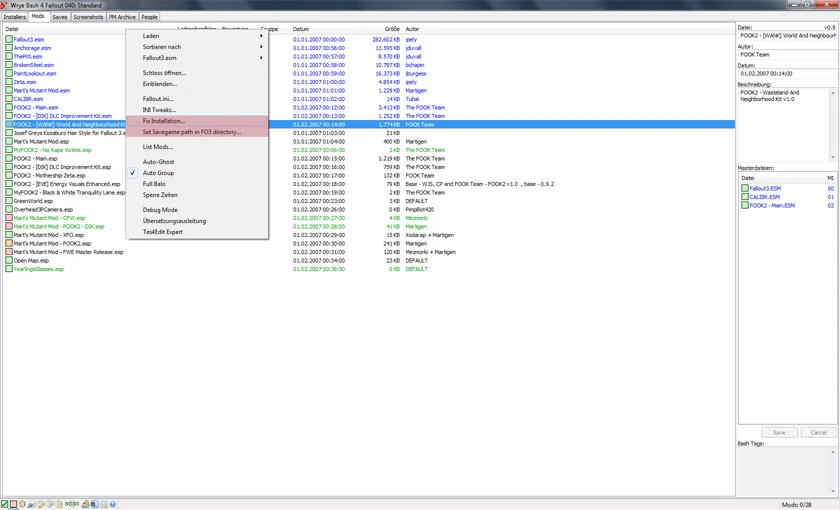This screenshot has height=510, width=840.
Task: Toggle Auto-Ghost menu option
Action: [x=197, y=162]
